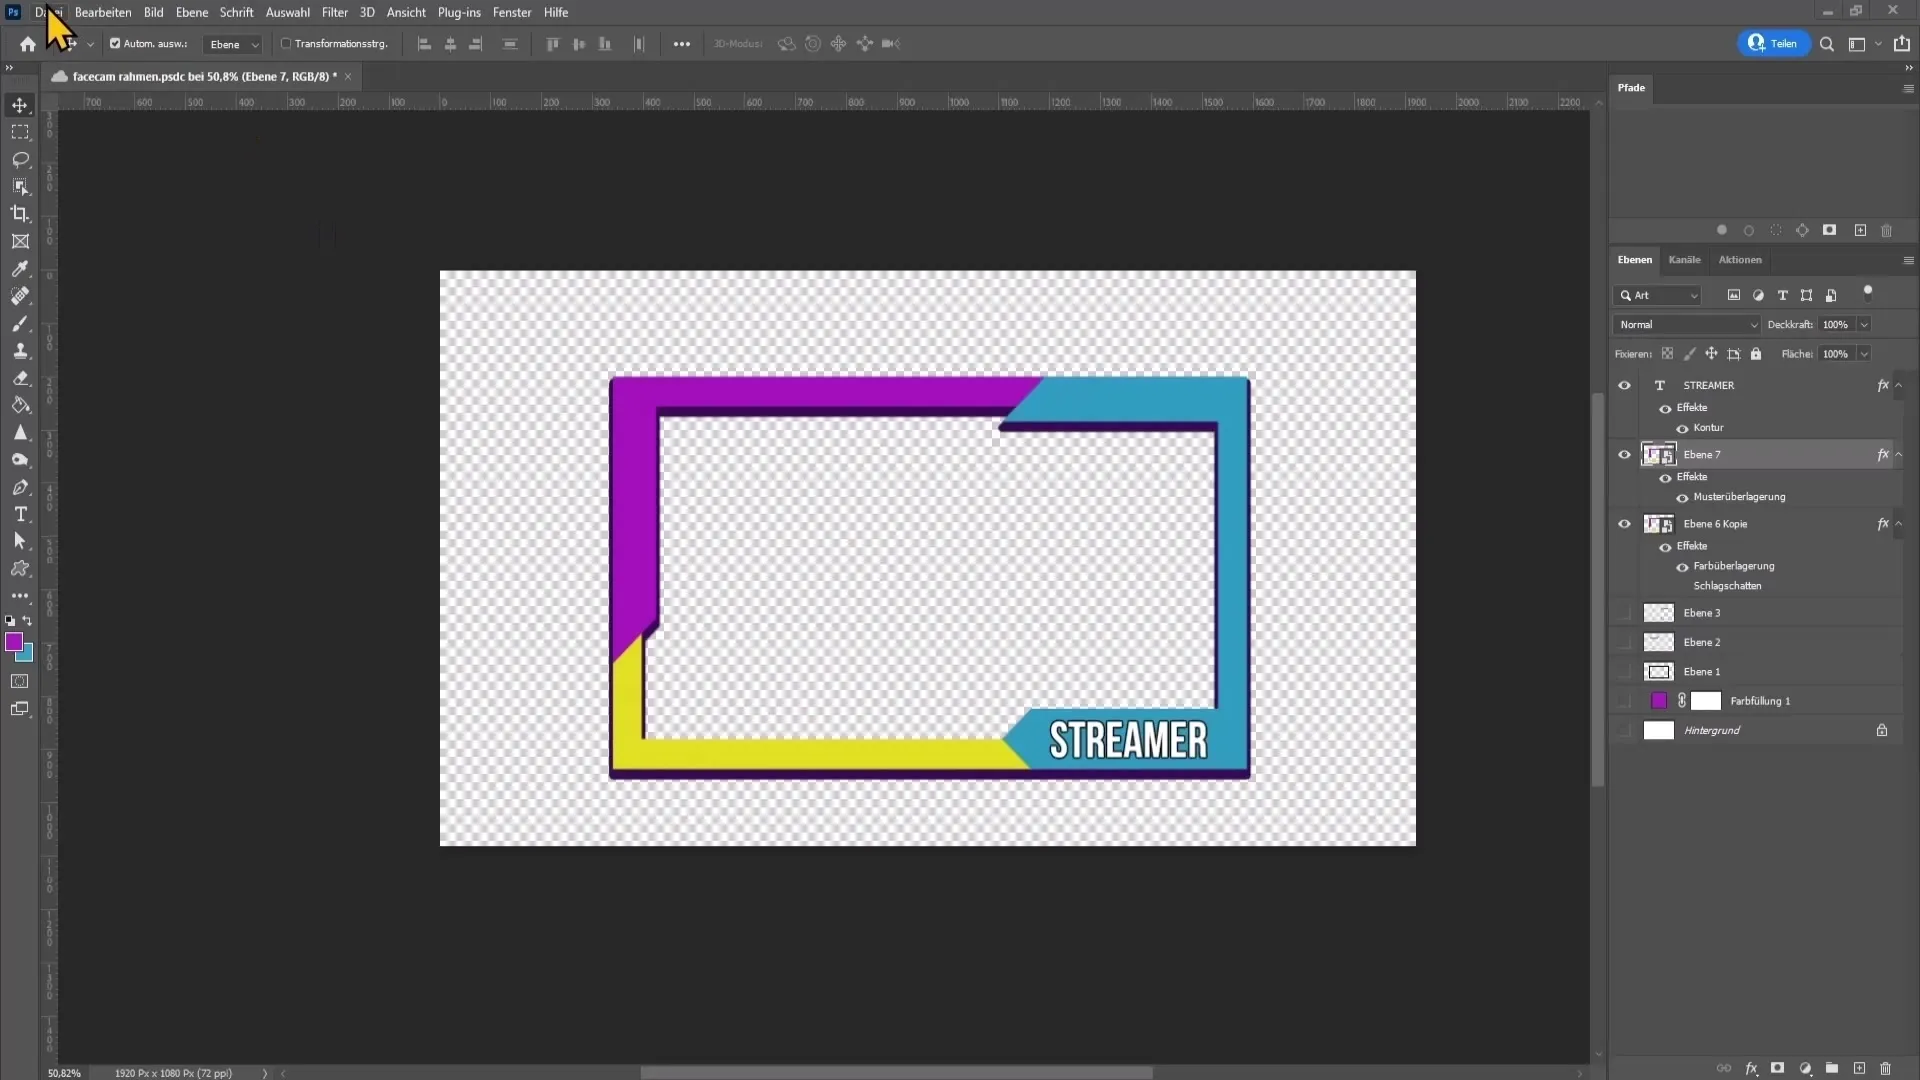Show the Hintergrund layer
Screen dimensions: 1920x1080
tap(1624, 730)
